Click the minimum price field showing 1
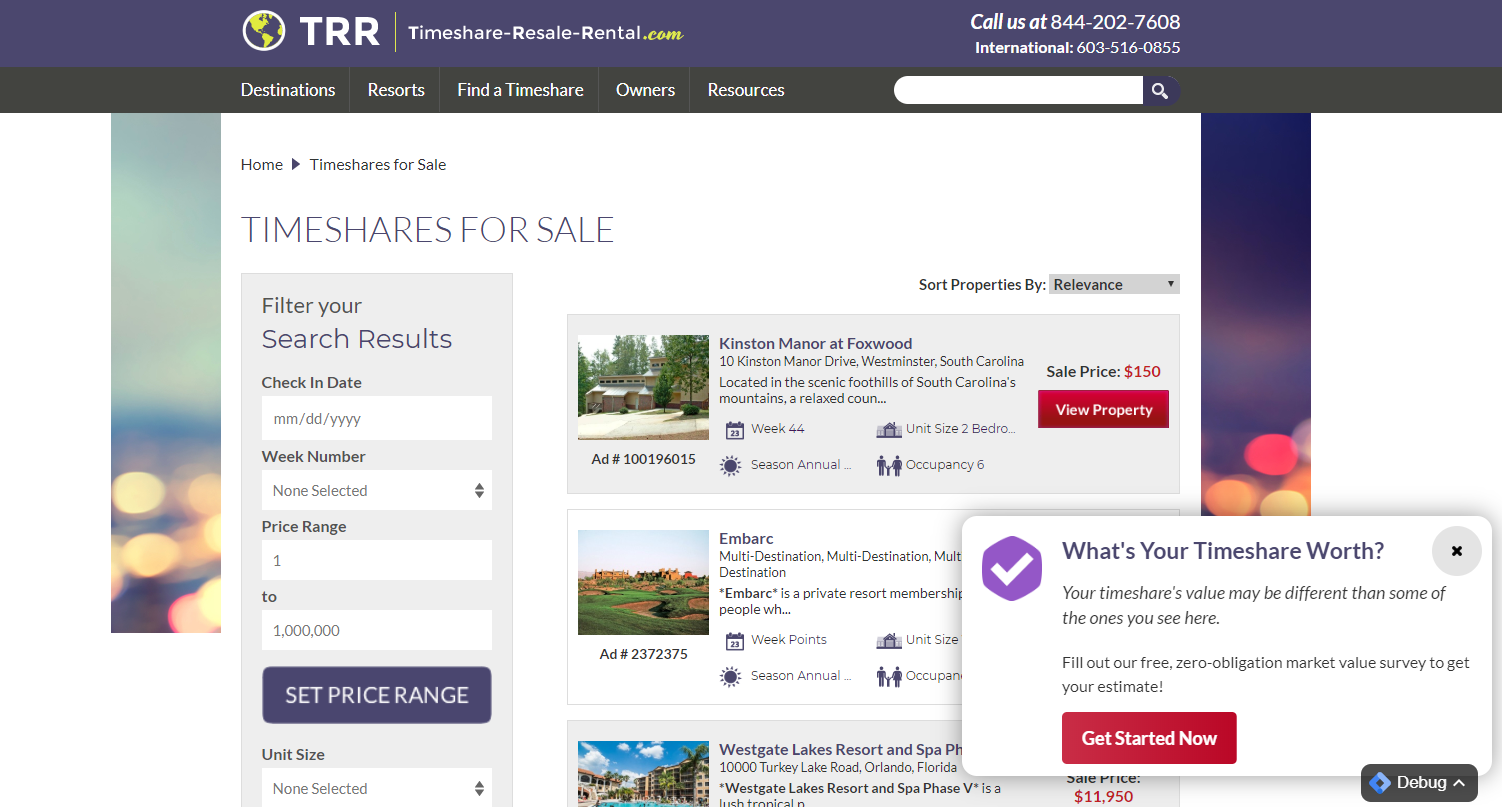Viewport: 1502px width, 807px height. coord(377,560)
